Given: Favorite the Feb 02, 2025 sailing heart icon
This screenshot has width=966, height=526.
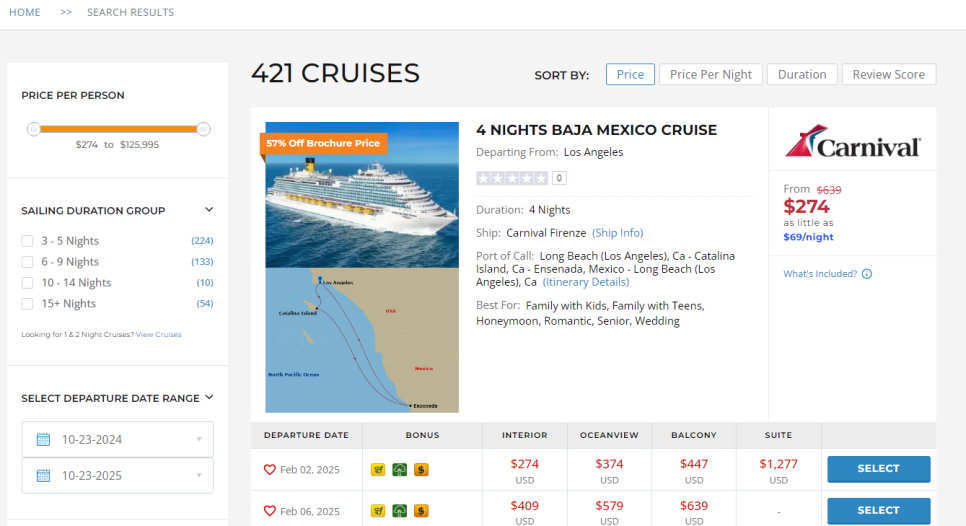Looking at the screenshot, I should coord(269,469).
